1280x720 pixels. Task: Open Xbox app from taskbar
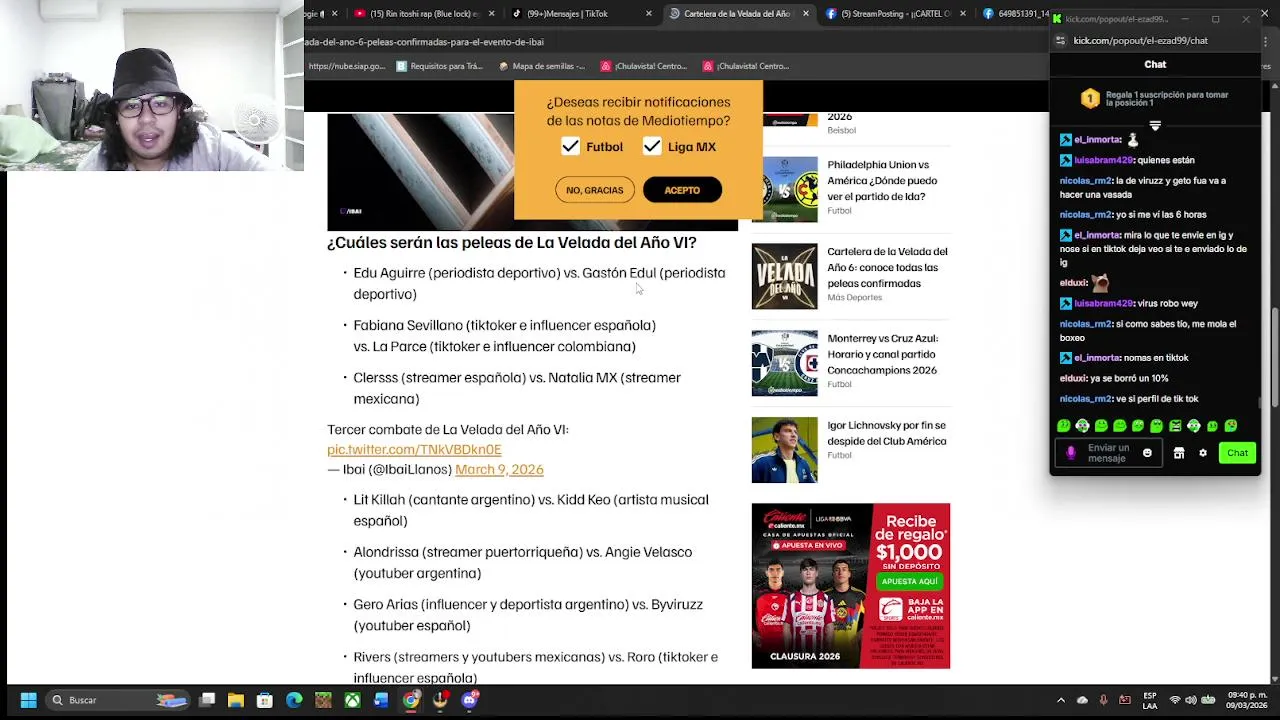pos(352,700)
